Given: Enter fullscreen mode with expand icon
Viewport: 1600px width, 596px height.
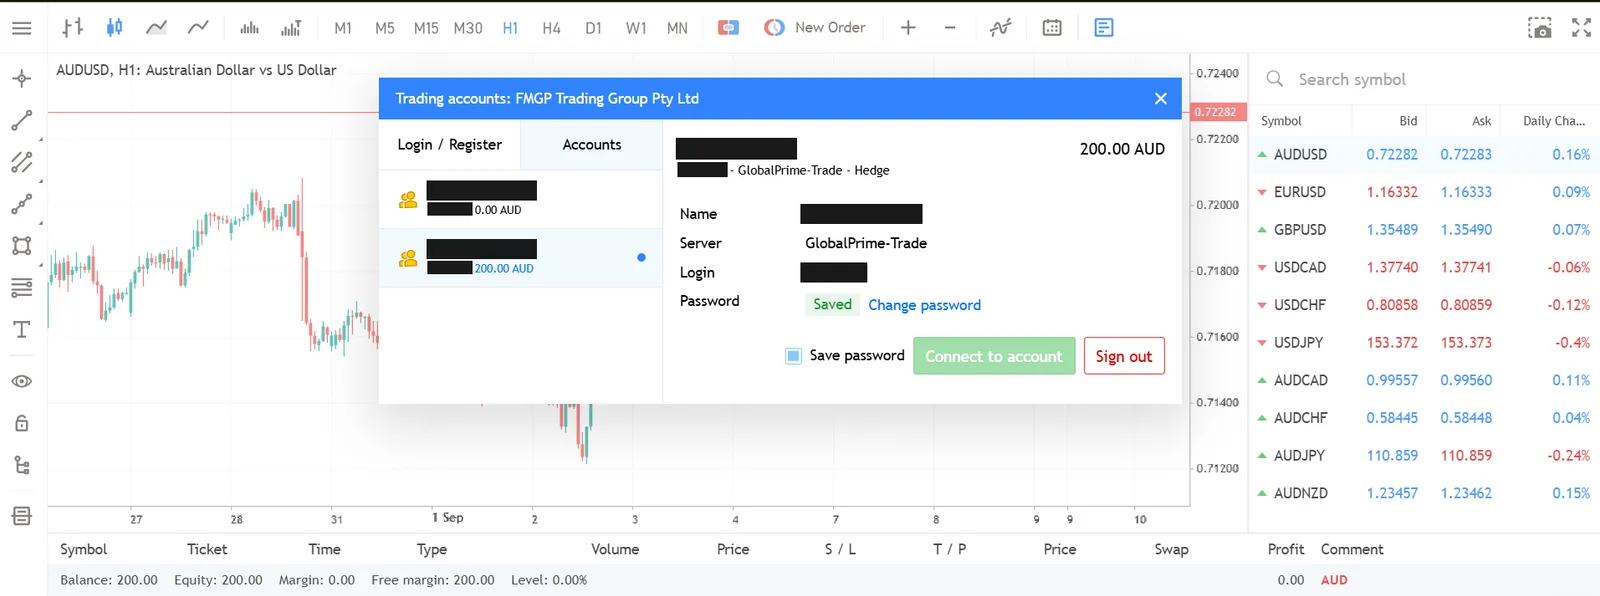Looking at the screenshot, I should [1581, 28].
